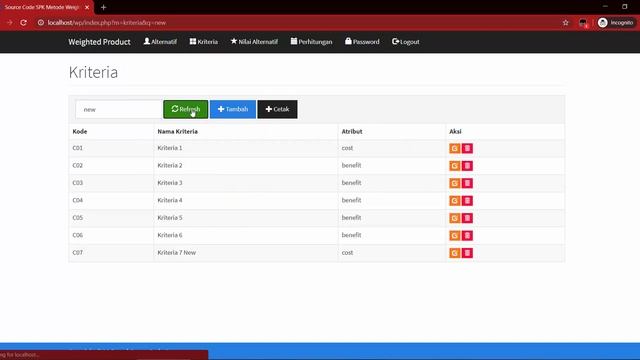The height and width of the screenshot is (360, 640).
Task: Go to Nilai Alternatif page
Action: point(254,42)
